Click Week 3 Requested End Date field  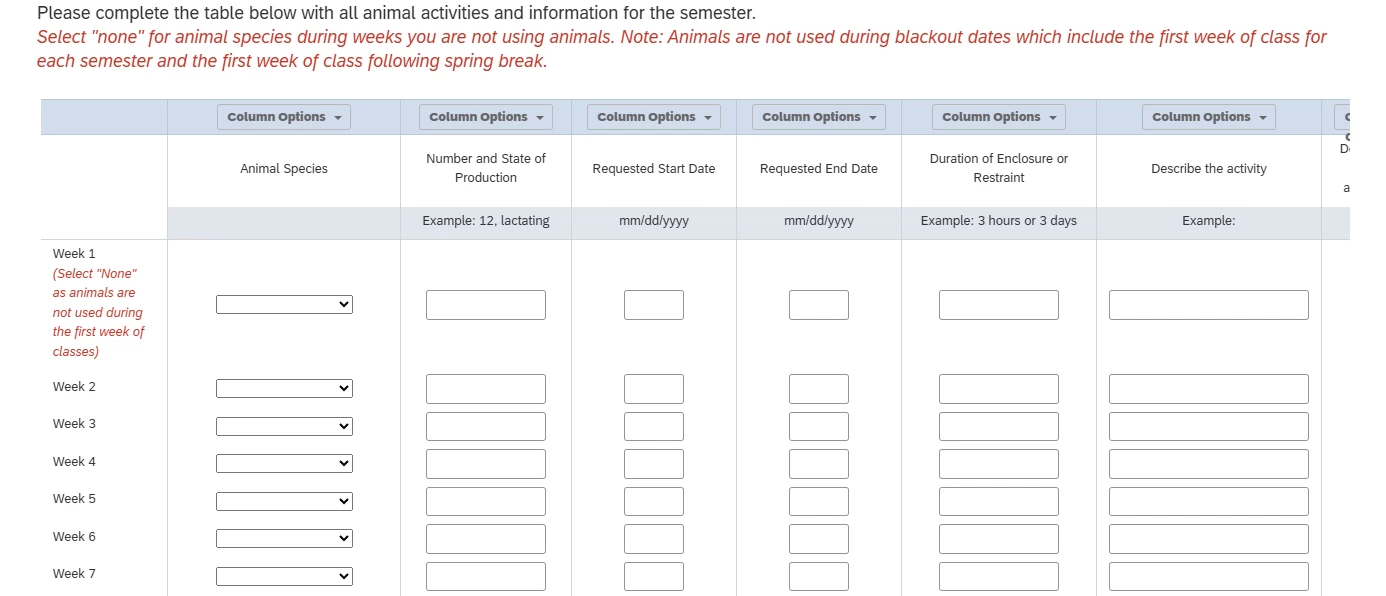point(819,426)
